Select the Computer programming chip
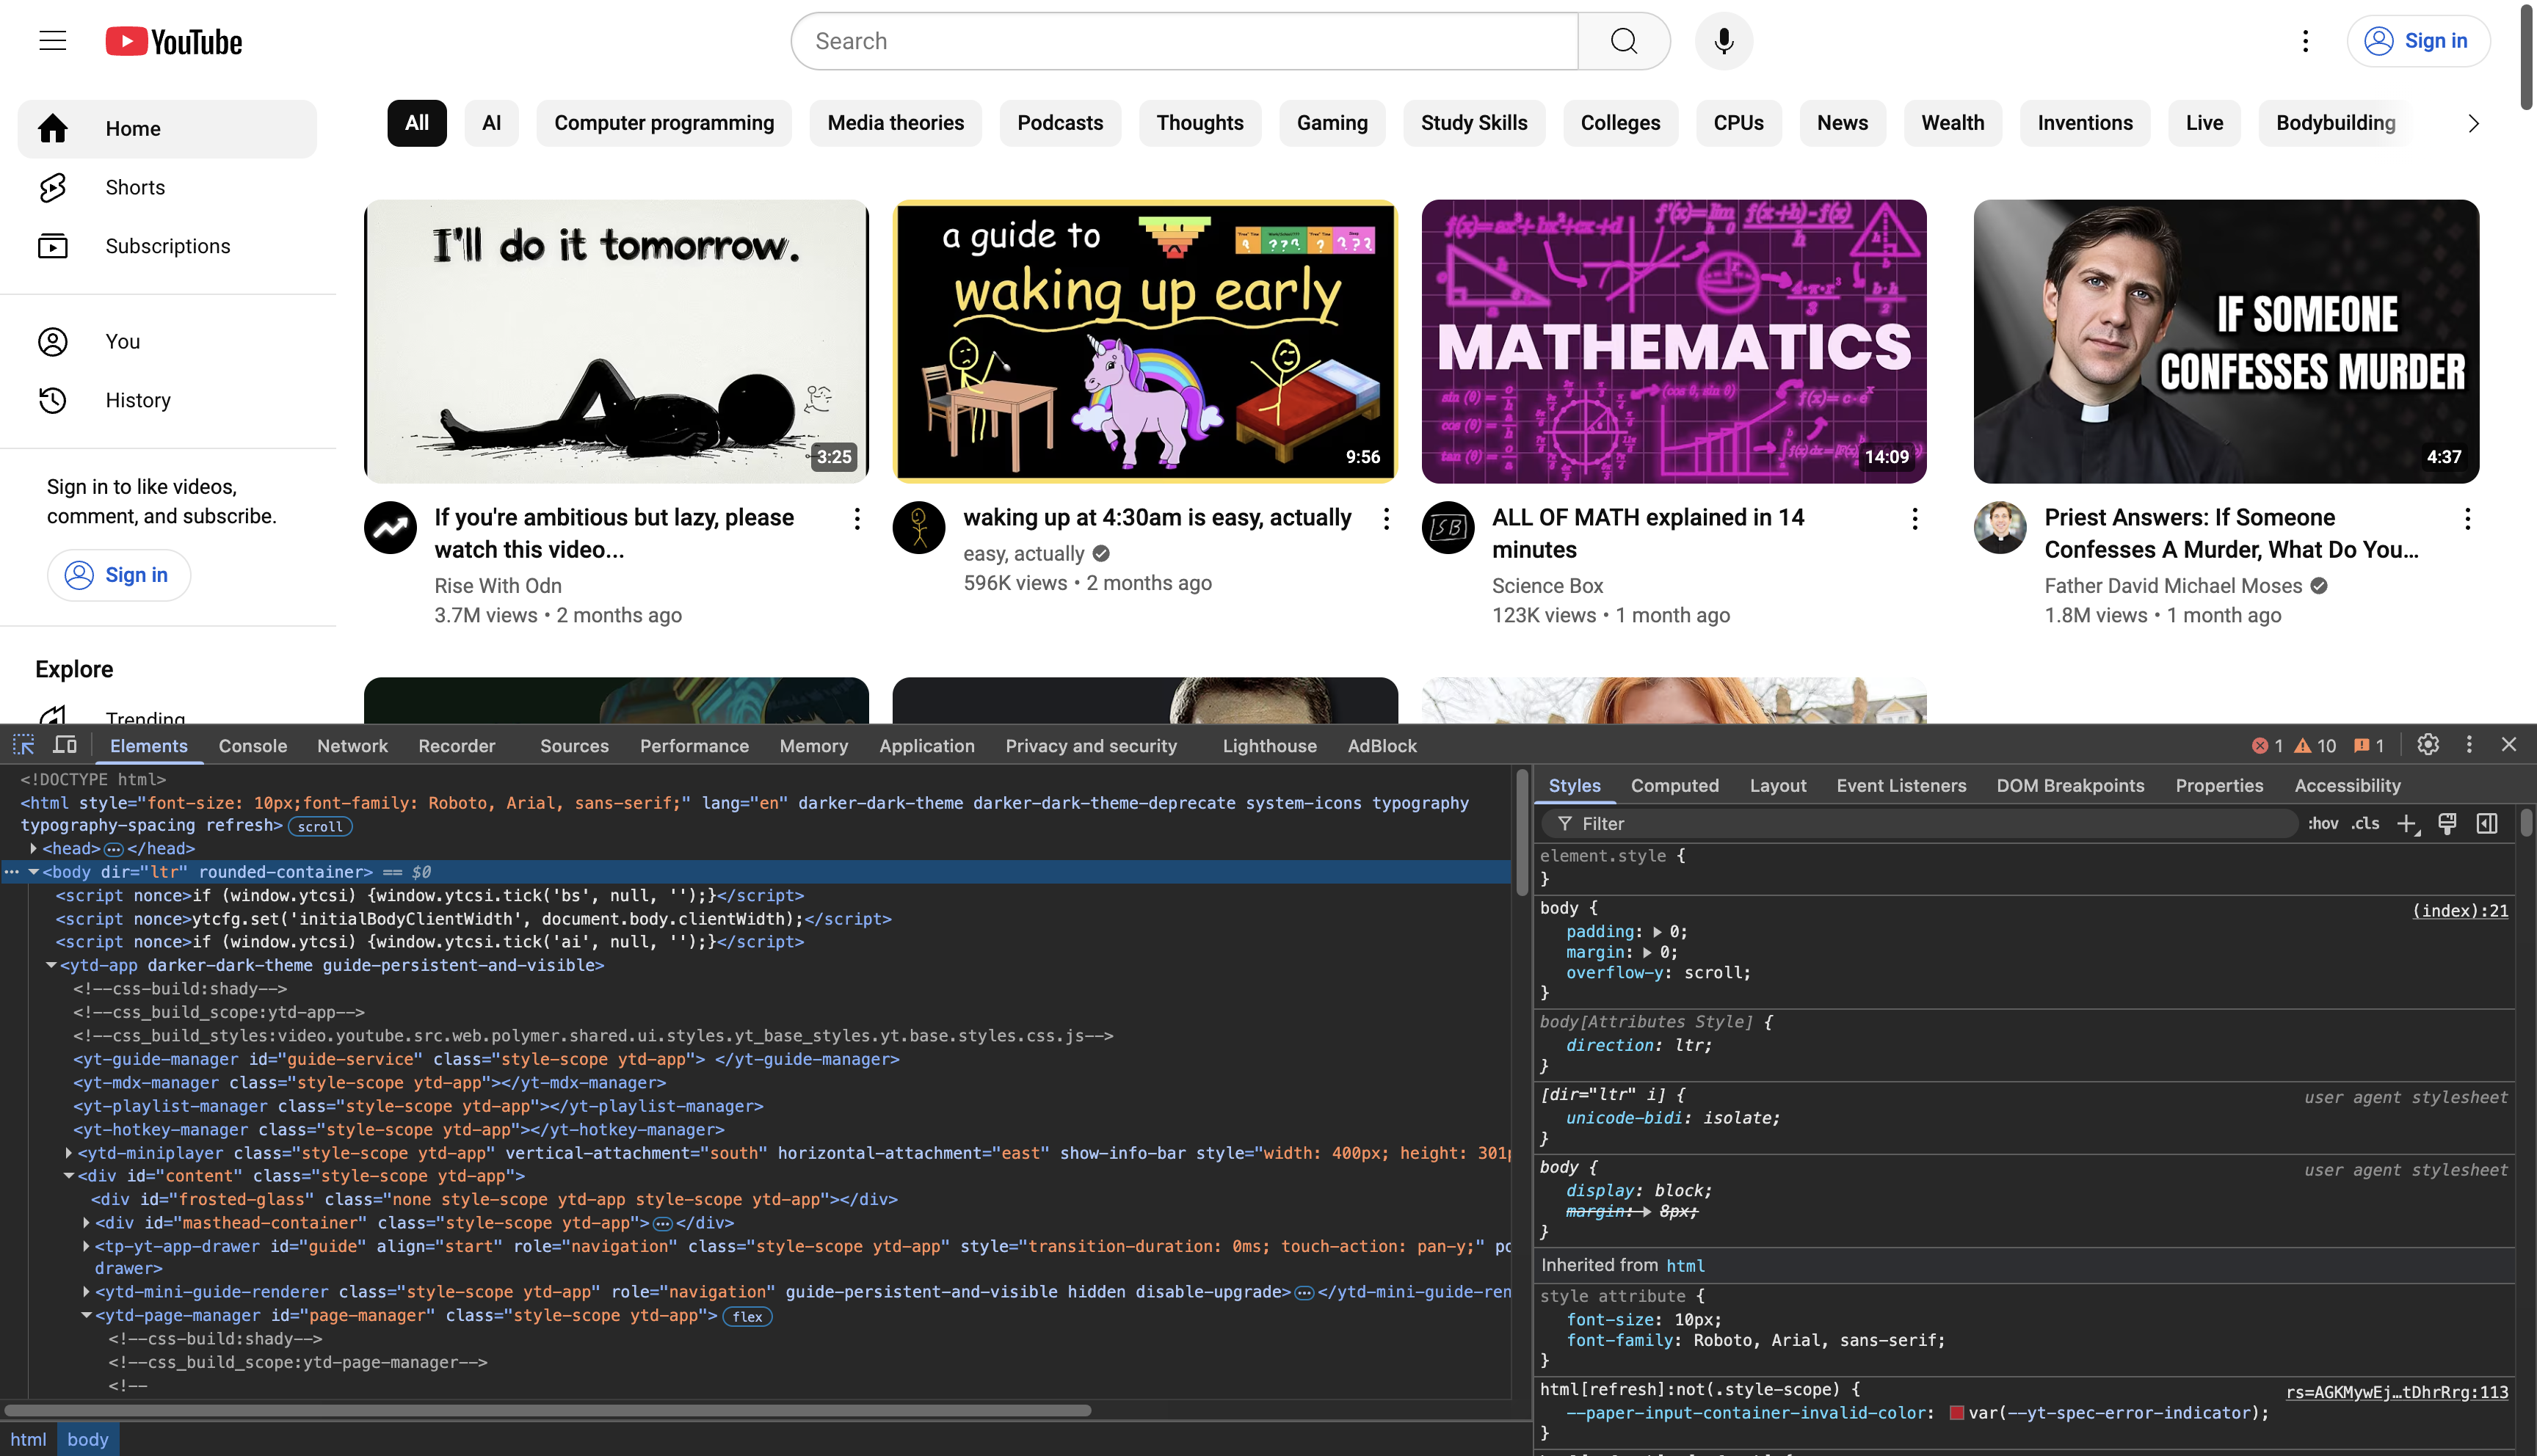The width and height of the screenshot is (2537, 1456). click(x=664, y=123)
